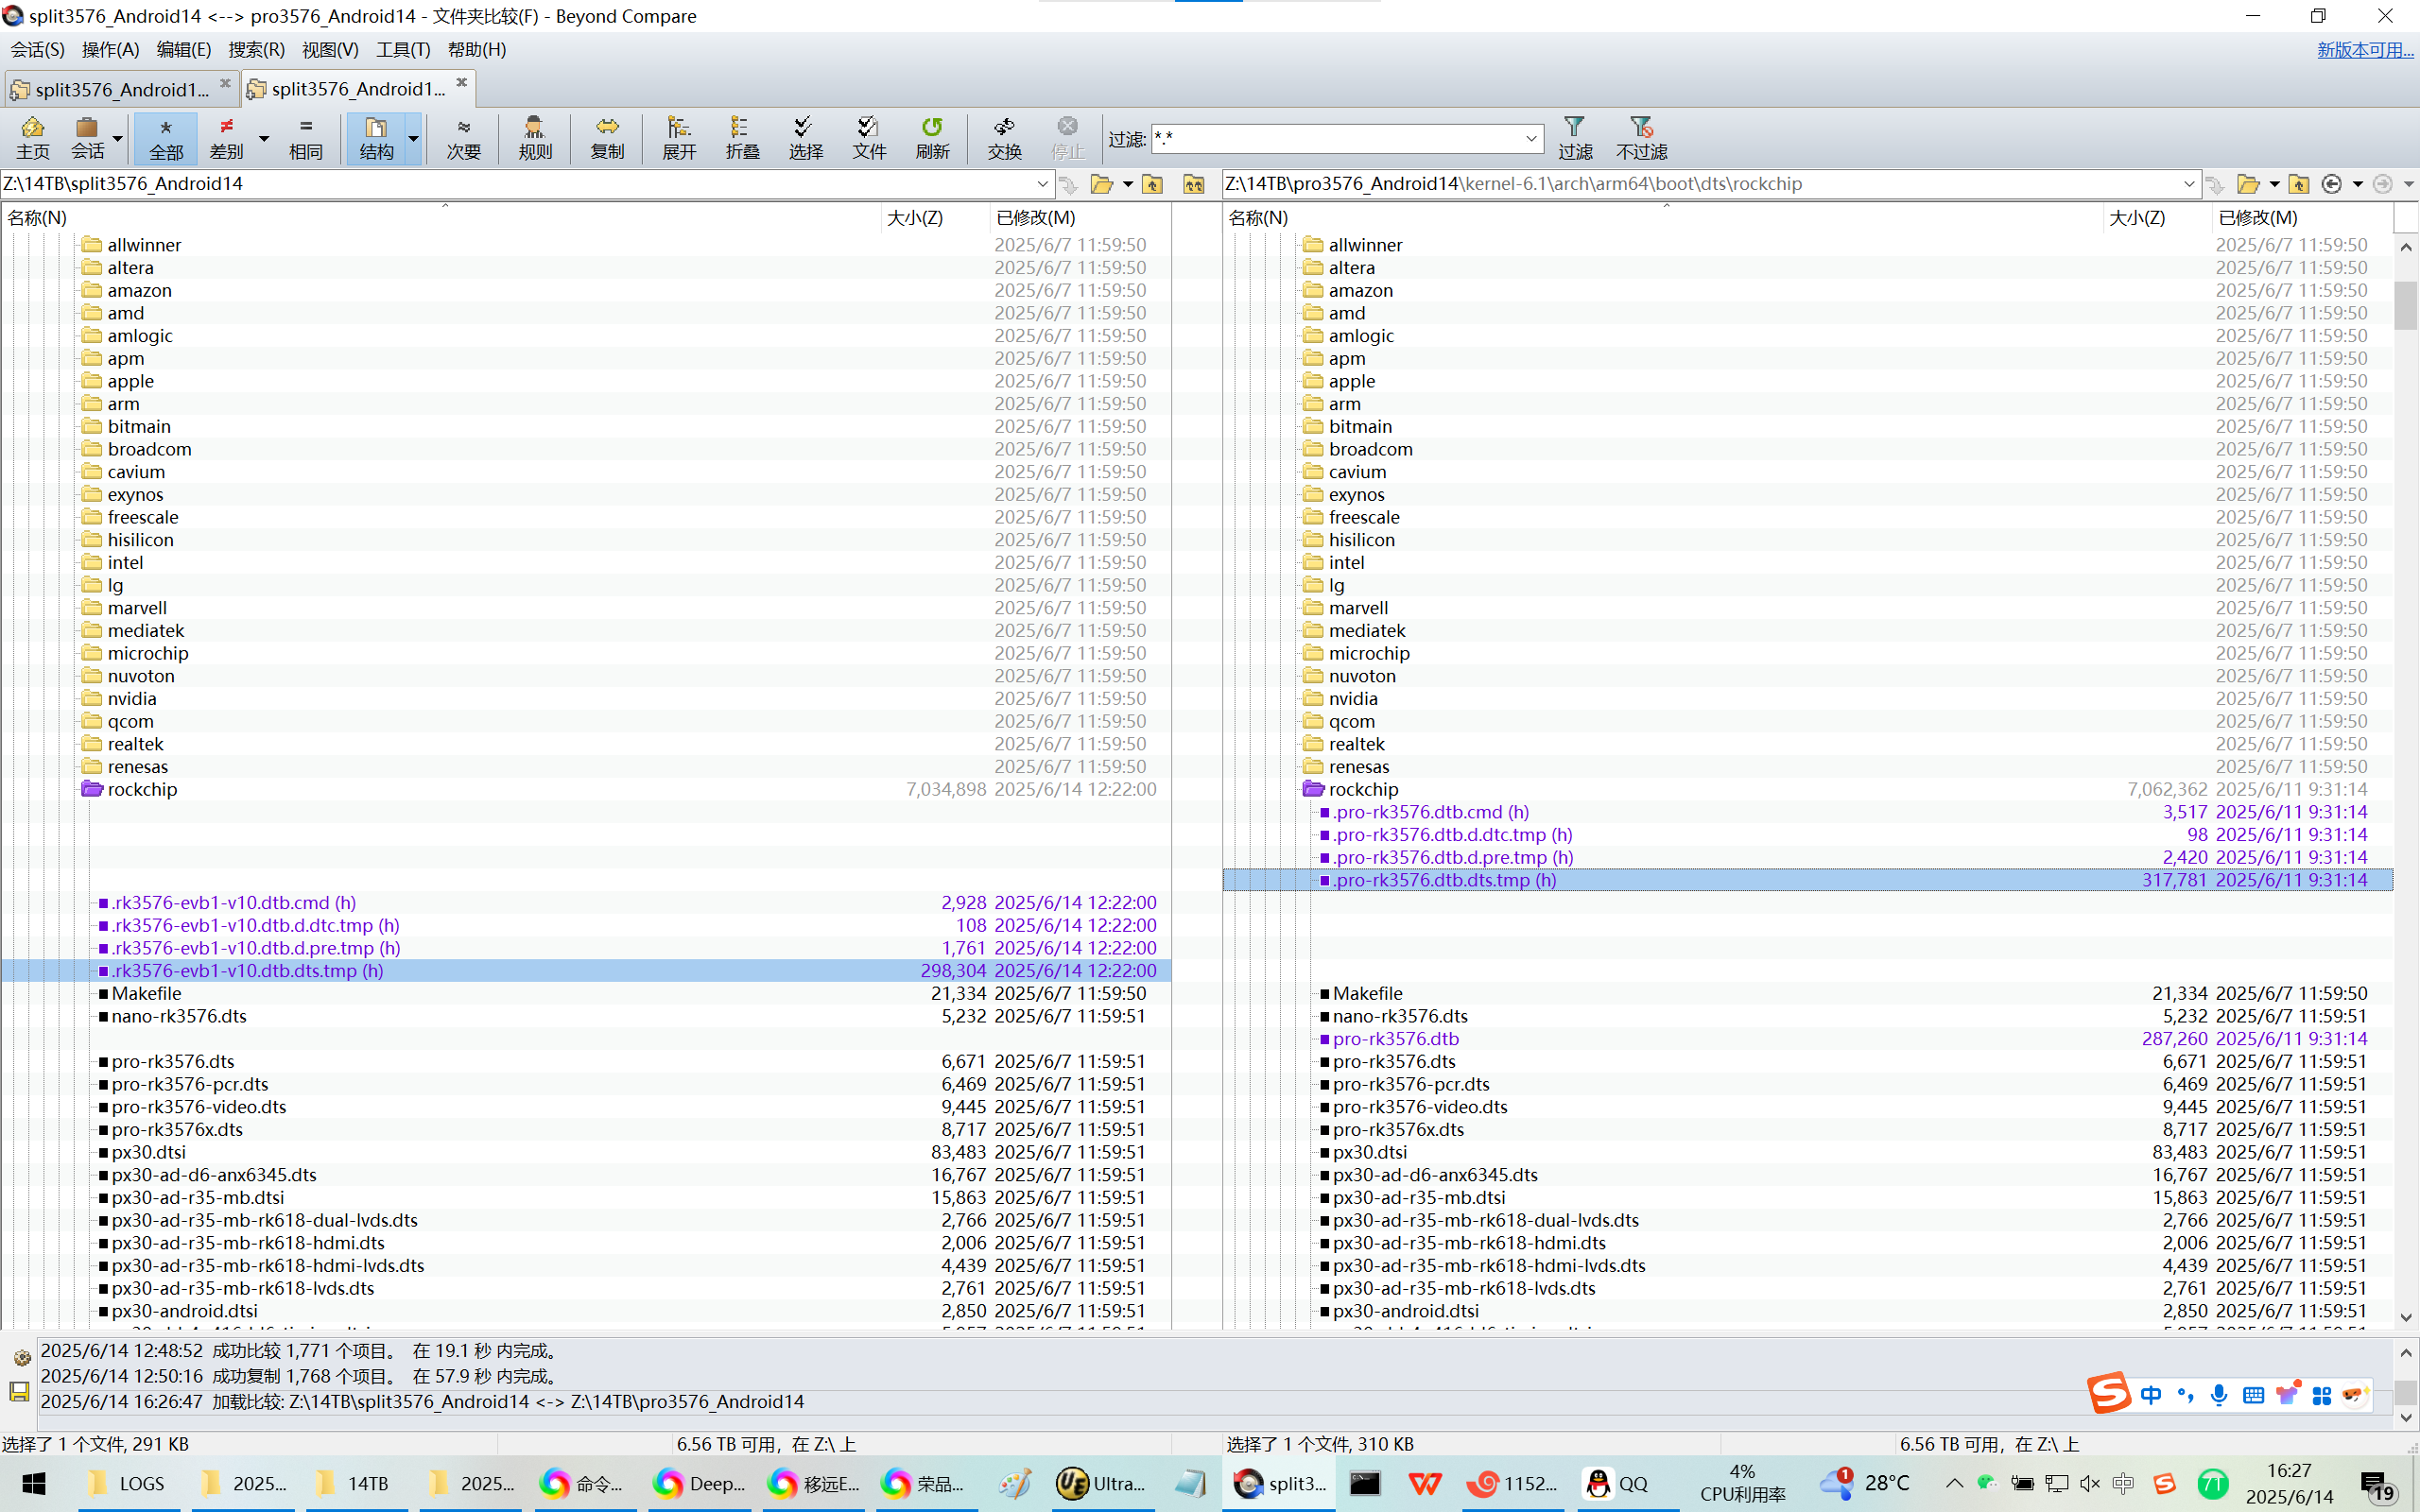Click the Rules (规则) referee icon
Image resolution: width=2420 pixels, height=1512 pixels.
535,137
